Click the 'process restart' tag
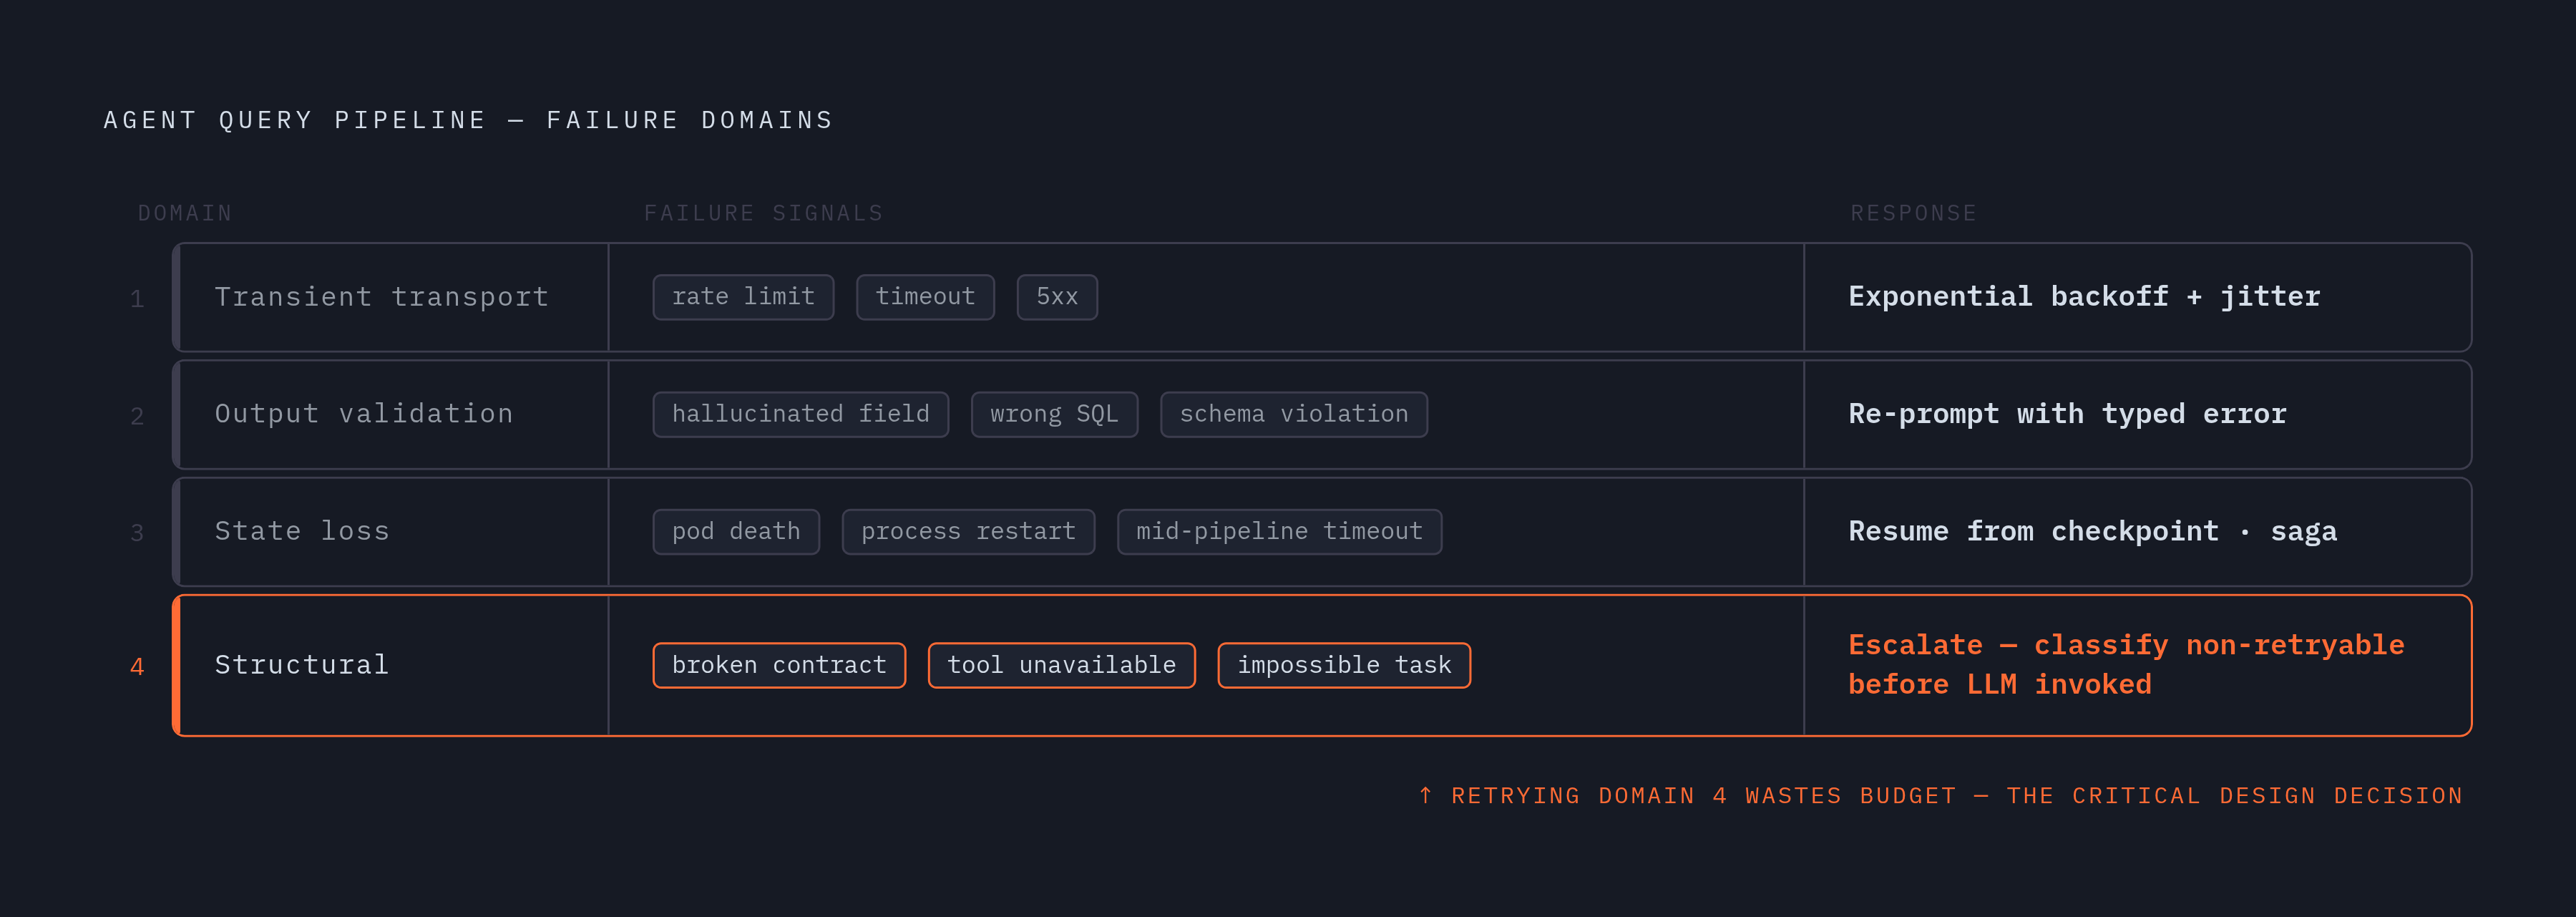The image size is (2576, 917). point(968,532)
